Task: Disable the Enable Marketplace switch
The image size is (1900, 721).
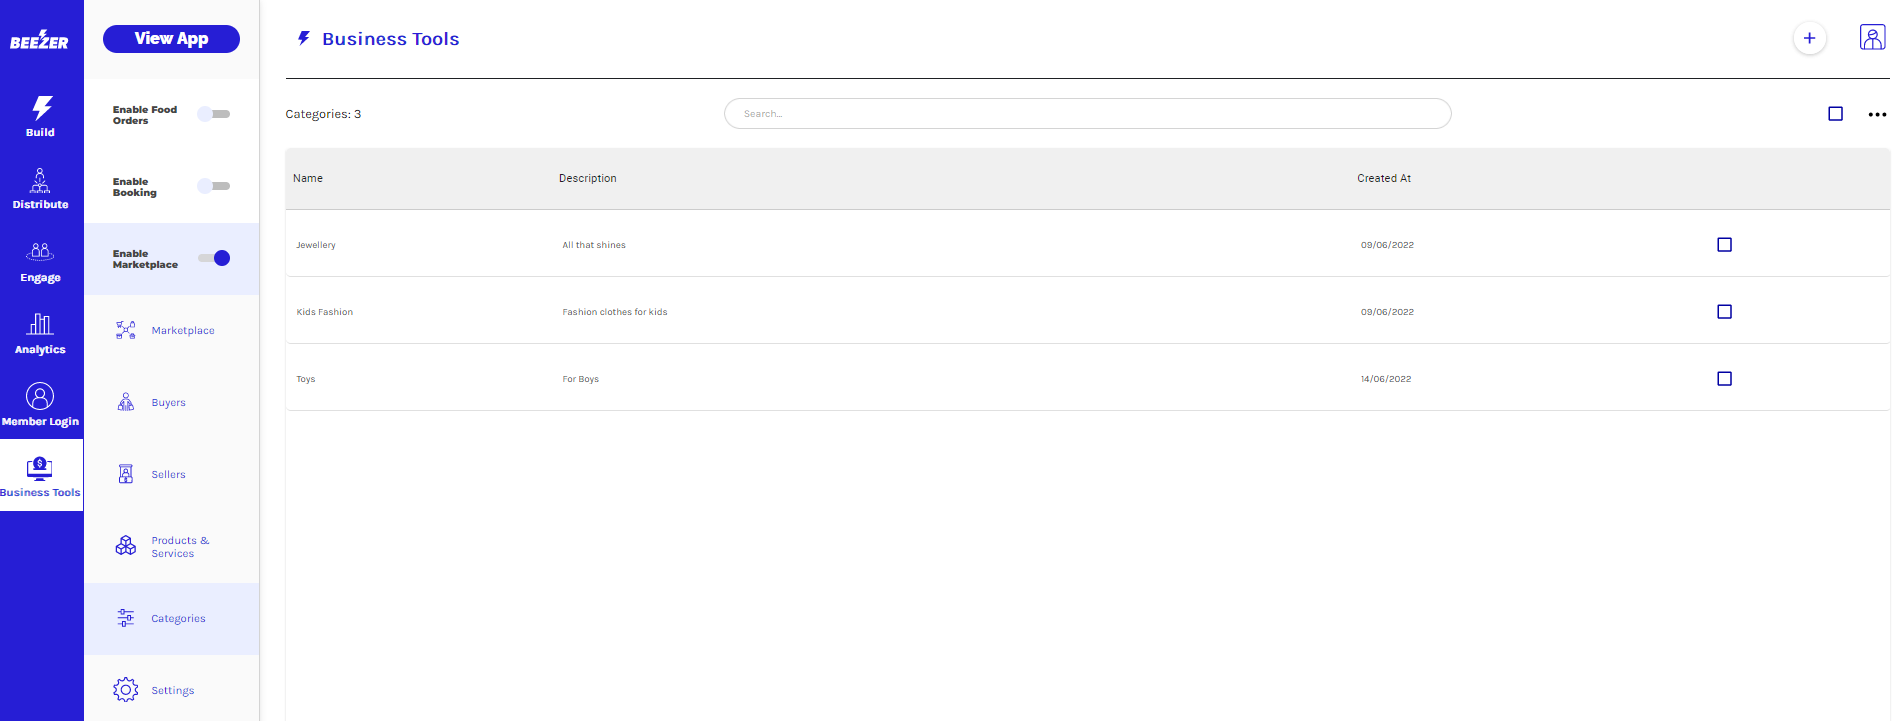Action: 214,258
